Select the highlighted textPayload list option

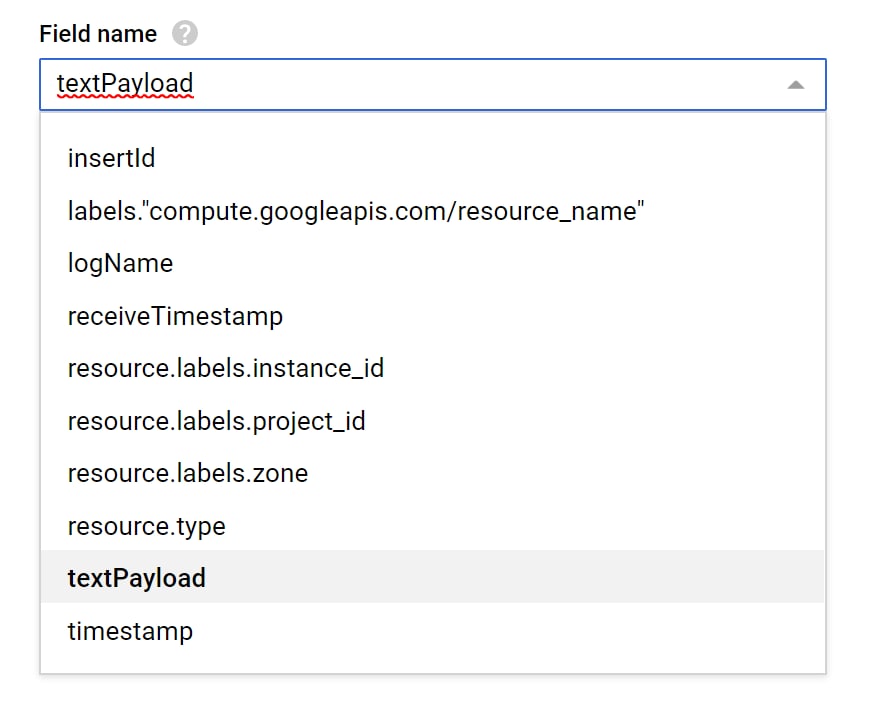(x=432, y=576)
